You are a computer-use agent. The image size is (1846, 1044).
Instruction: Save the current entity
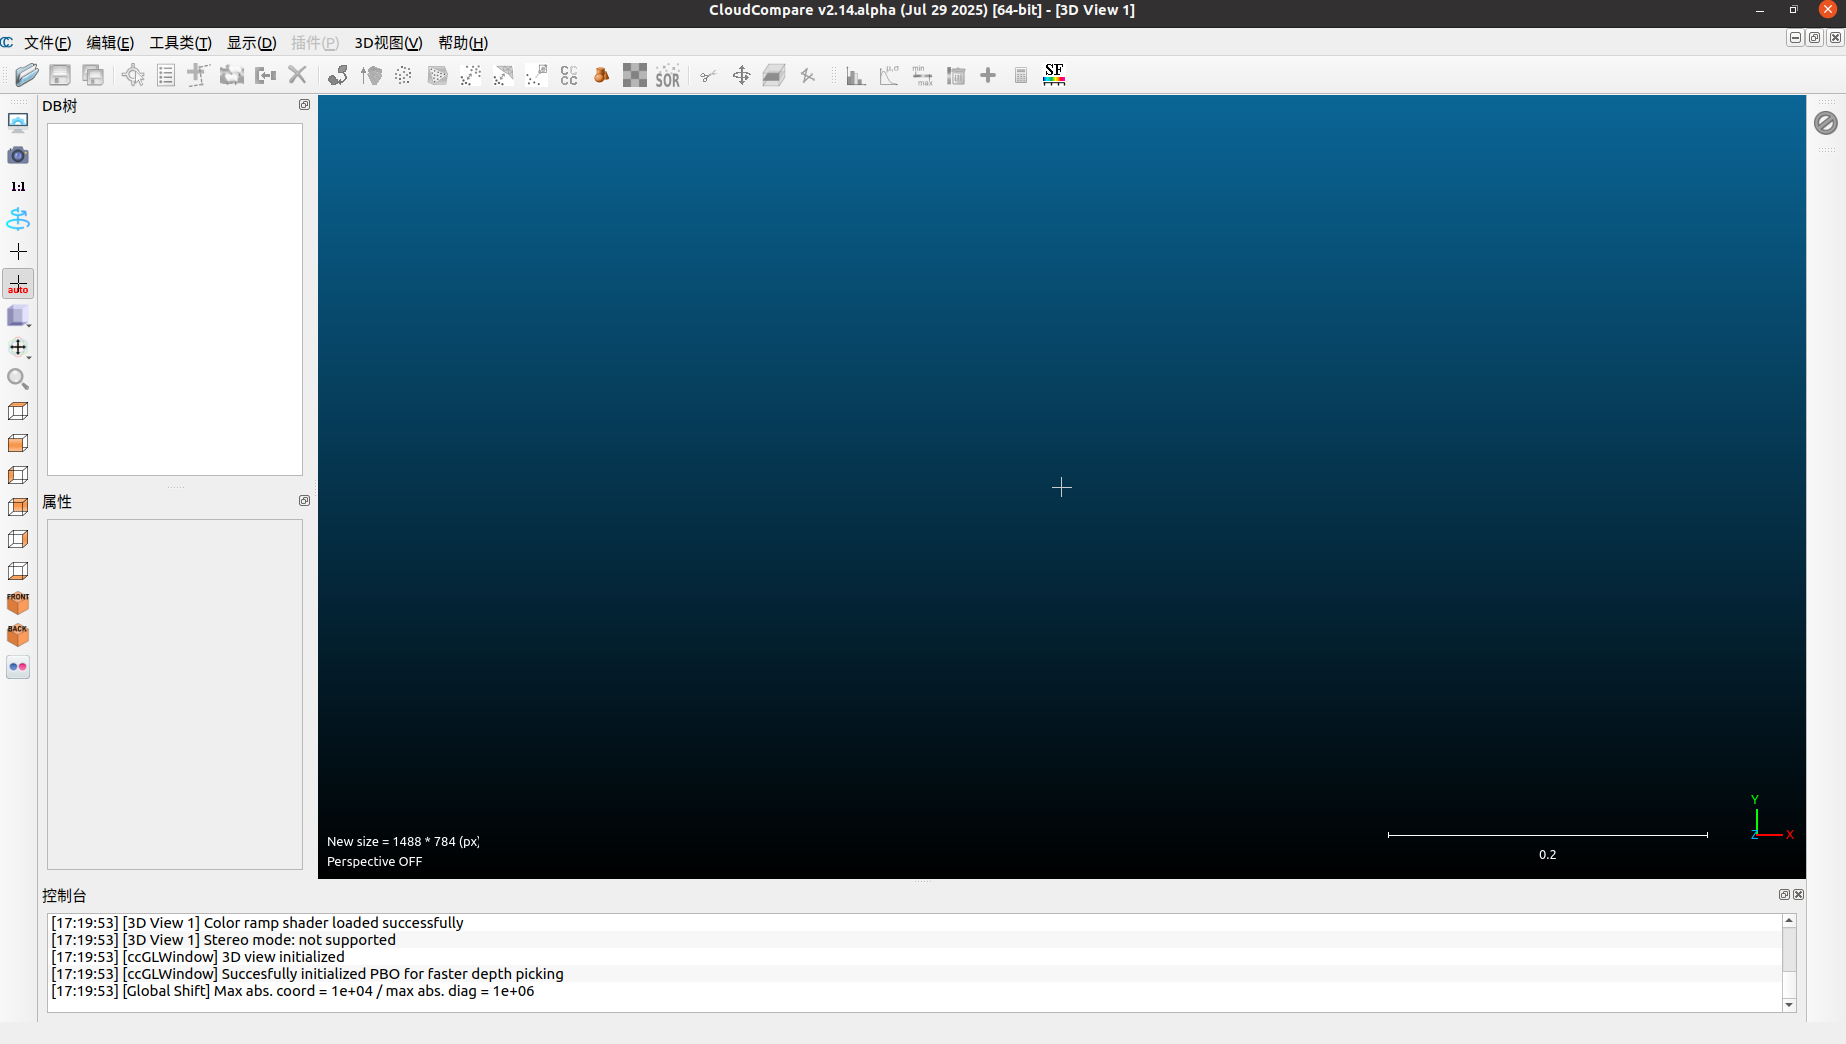click(60, 75)
